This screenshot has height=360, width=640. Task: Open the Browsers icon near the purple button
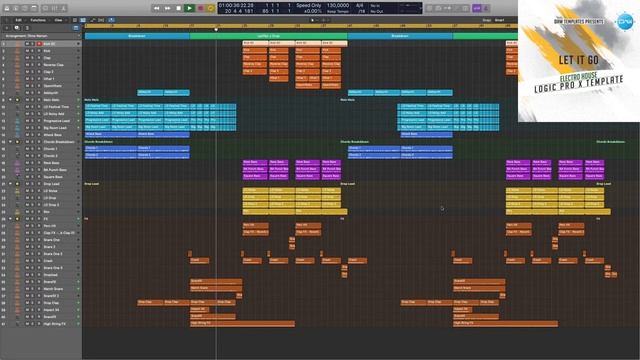[465, 8]
